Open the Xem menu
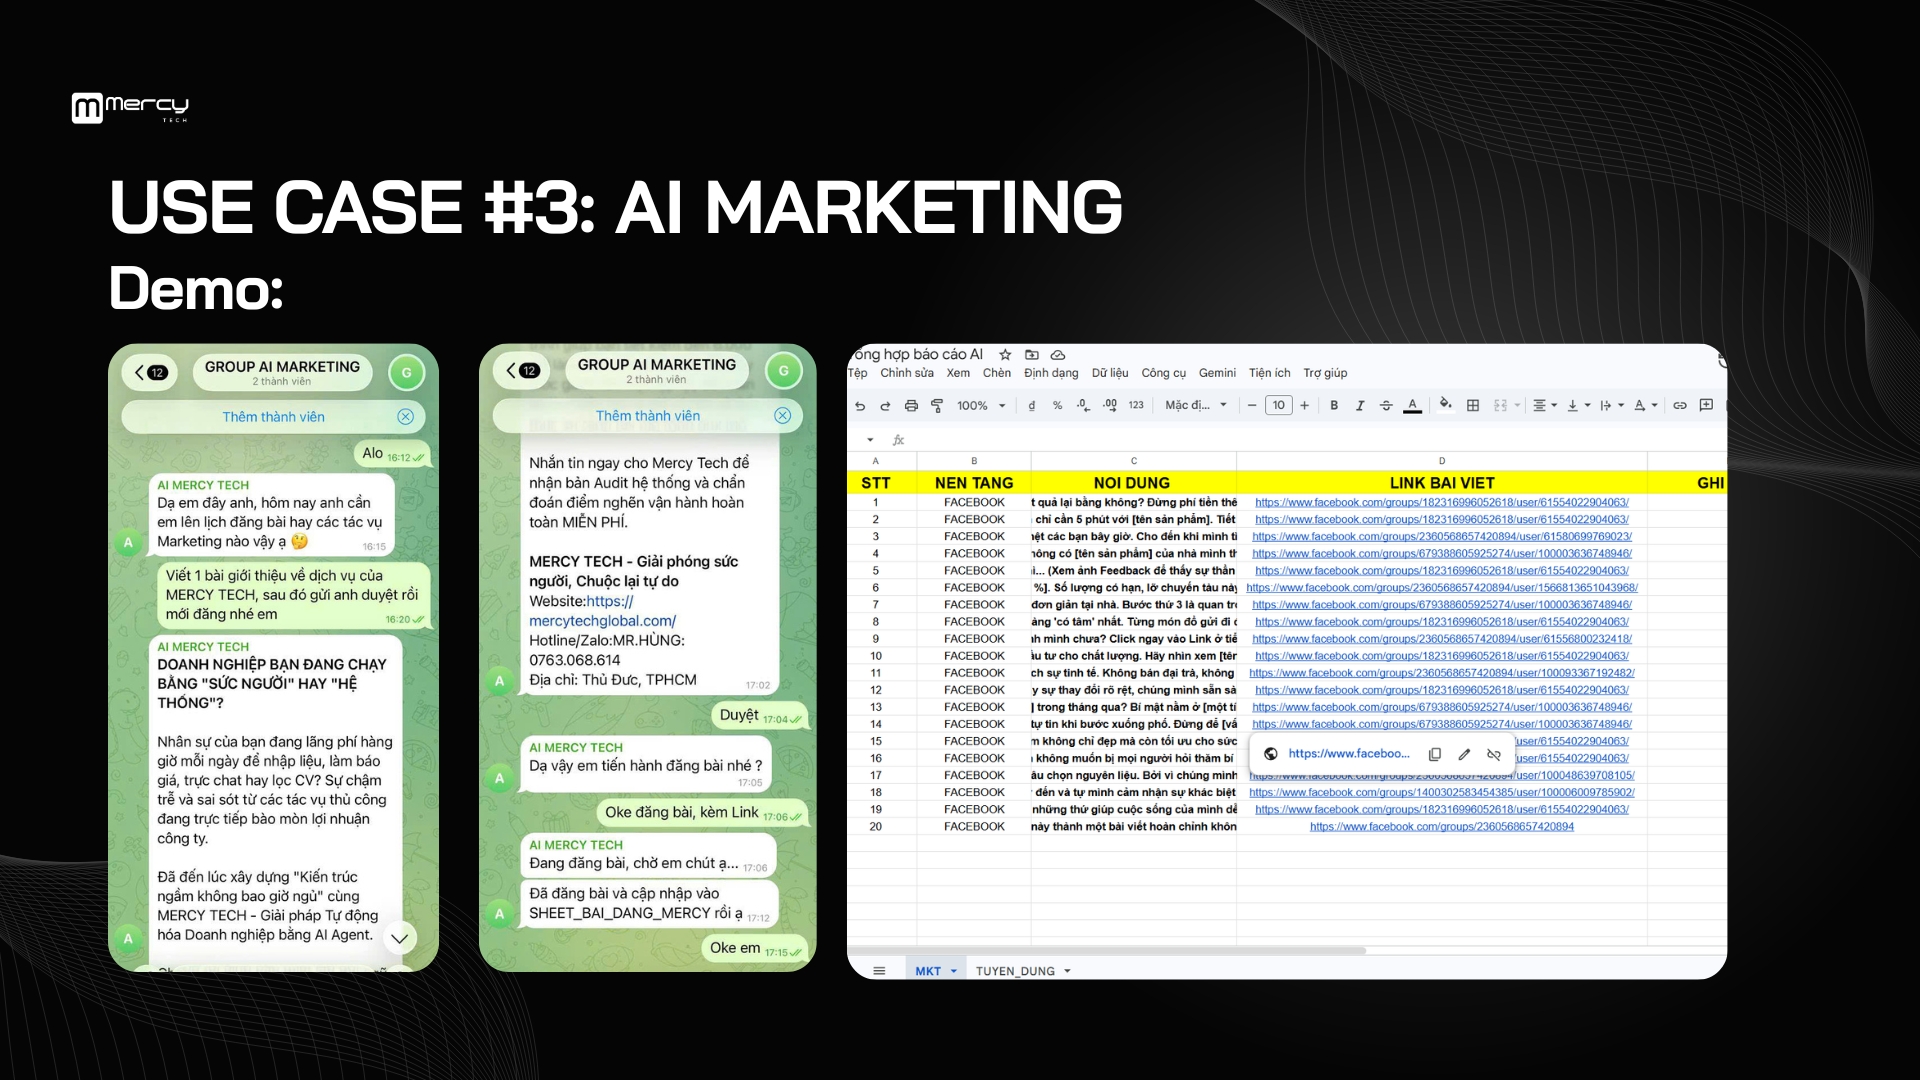Screen dimensions: 1920x1080 (x=958, y=373)
